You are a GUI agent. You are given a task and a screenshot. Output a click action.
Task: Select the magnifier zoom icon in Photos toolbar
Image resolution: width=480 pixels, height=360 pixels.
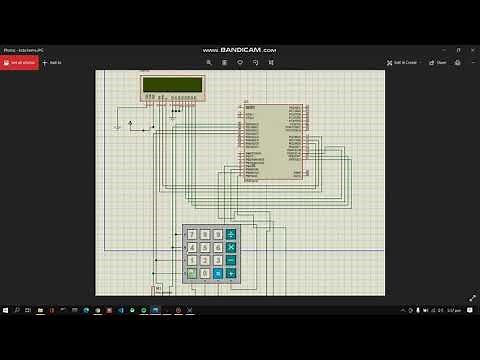click(x=209, y=63)
